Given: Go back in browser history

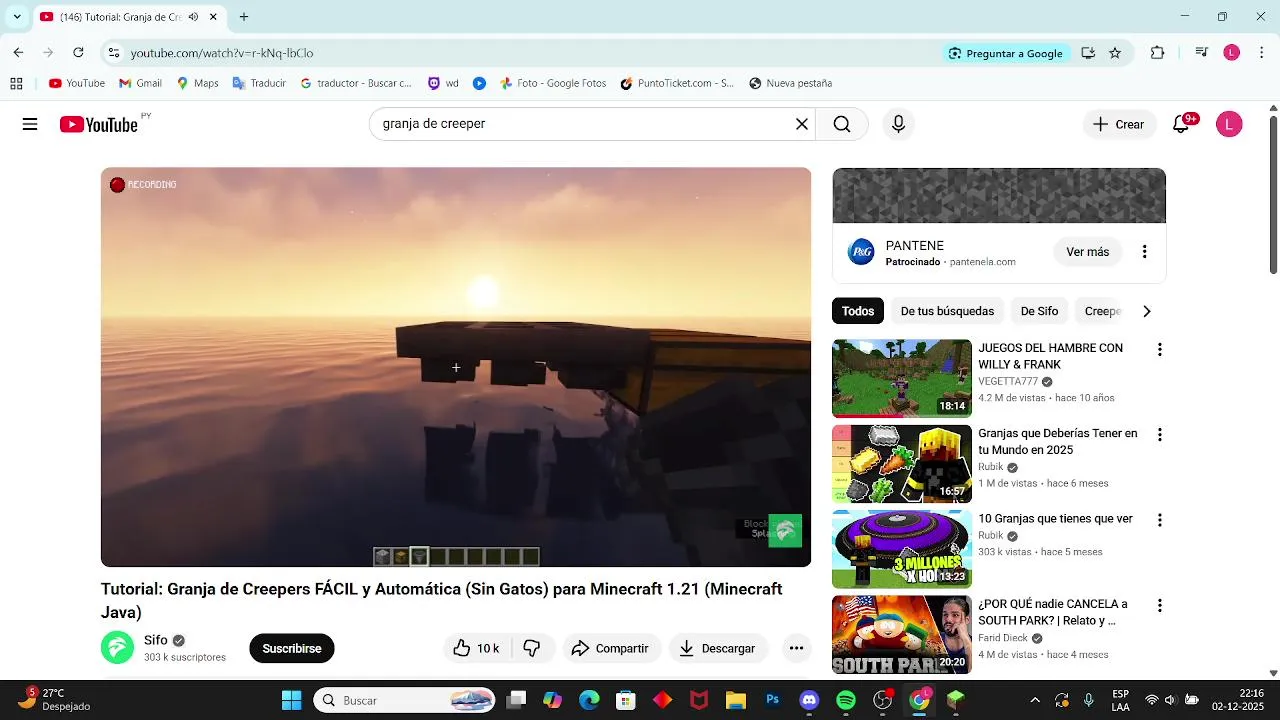Looking at the screenshot, I should [18, 53].
